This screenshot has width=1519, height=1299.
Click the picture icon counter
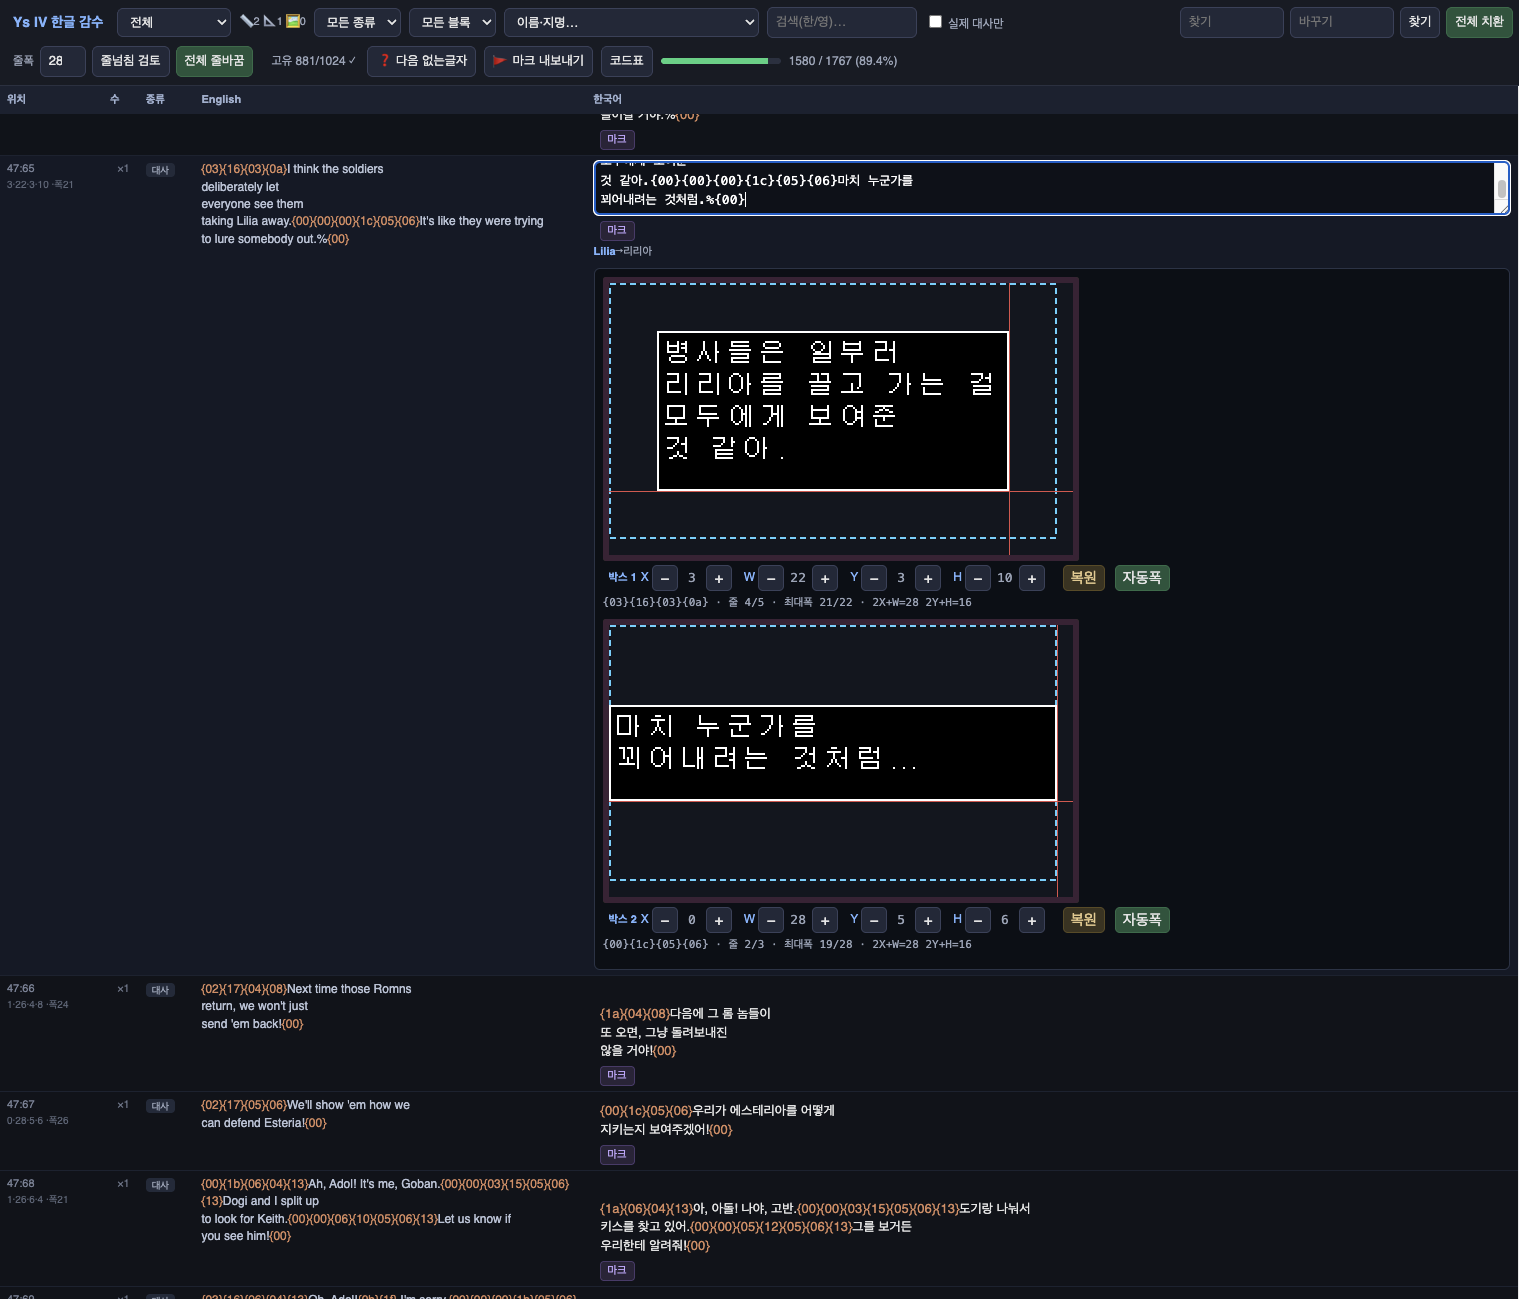click(x=296, y=21)
